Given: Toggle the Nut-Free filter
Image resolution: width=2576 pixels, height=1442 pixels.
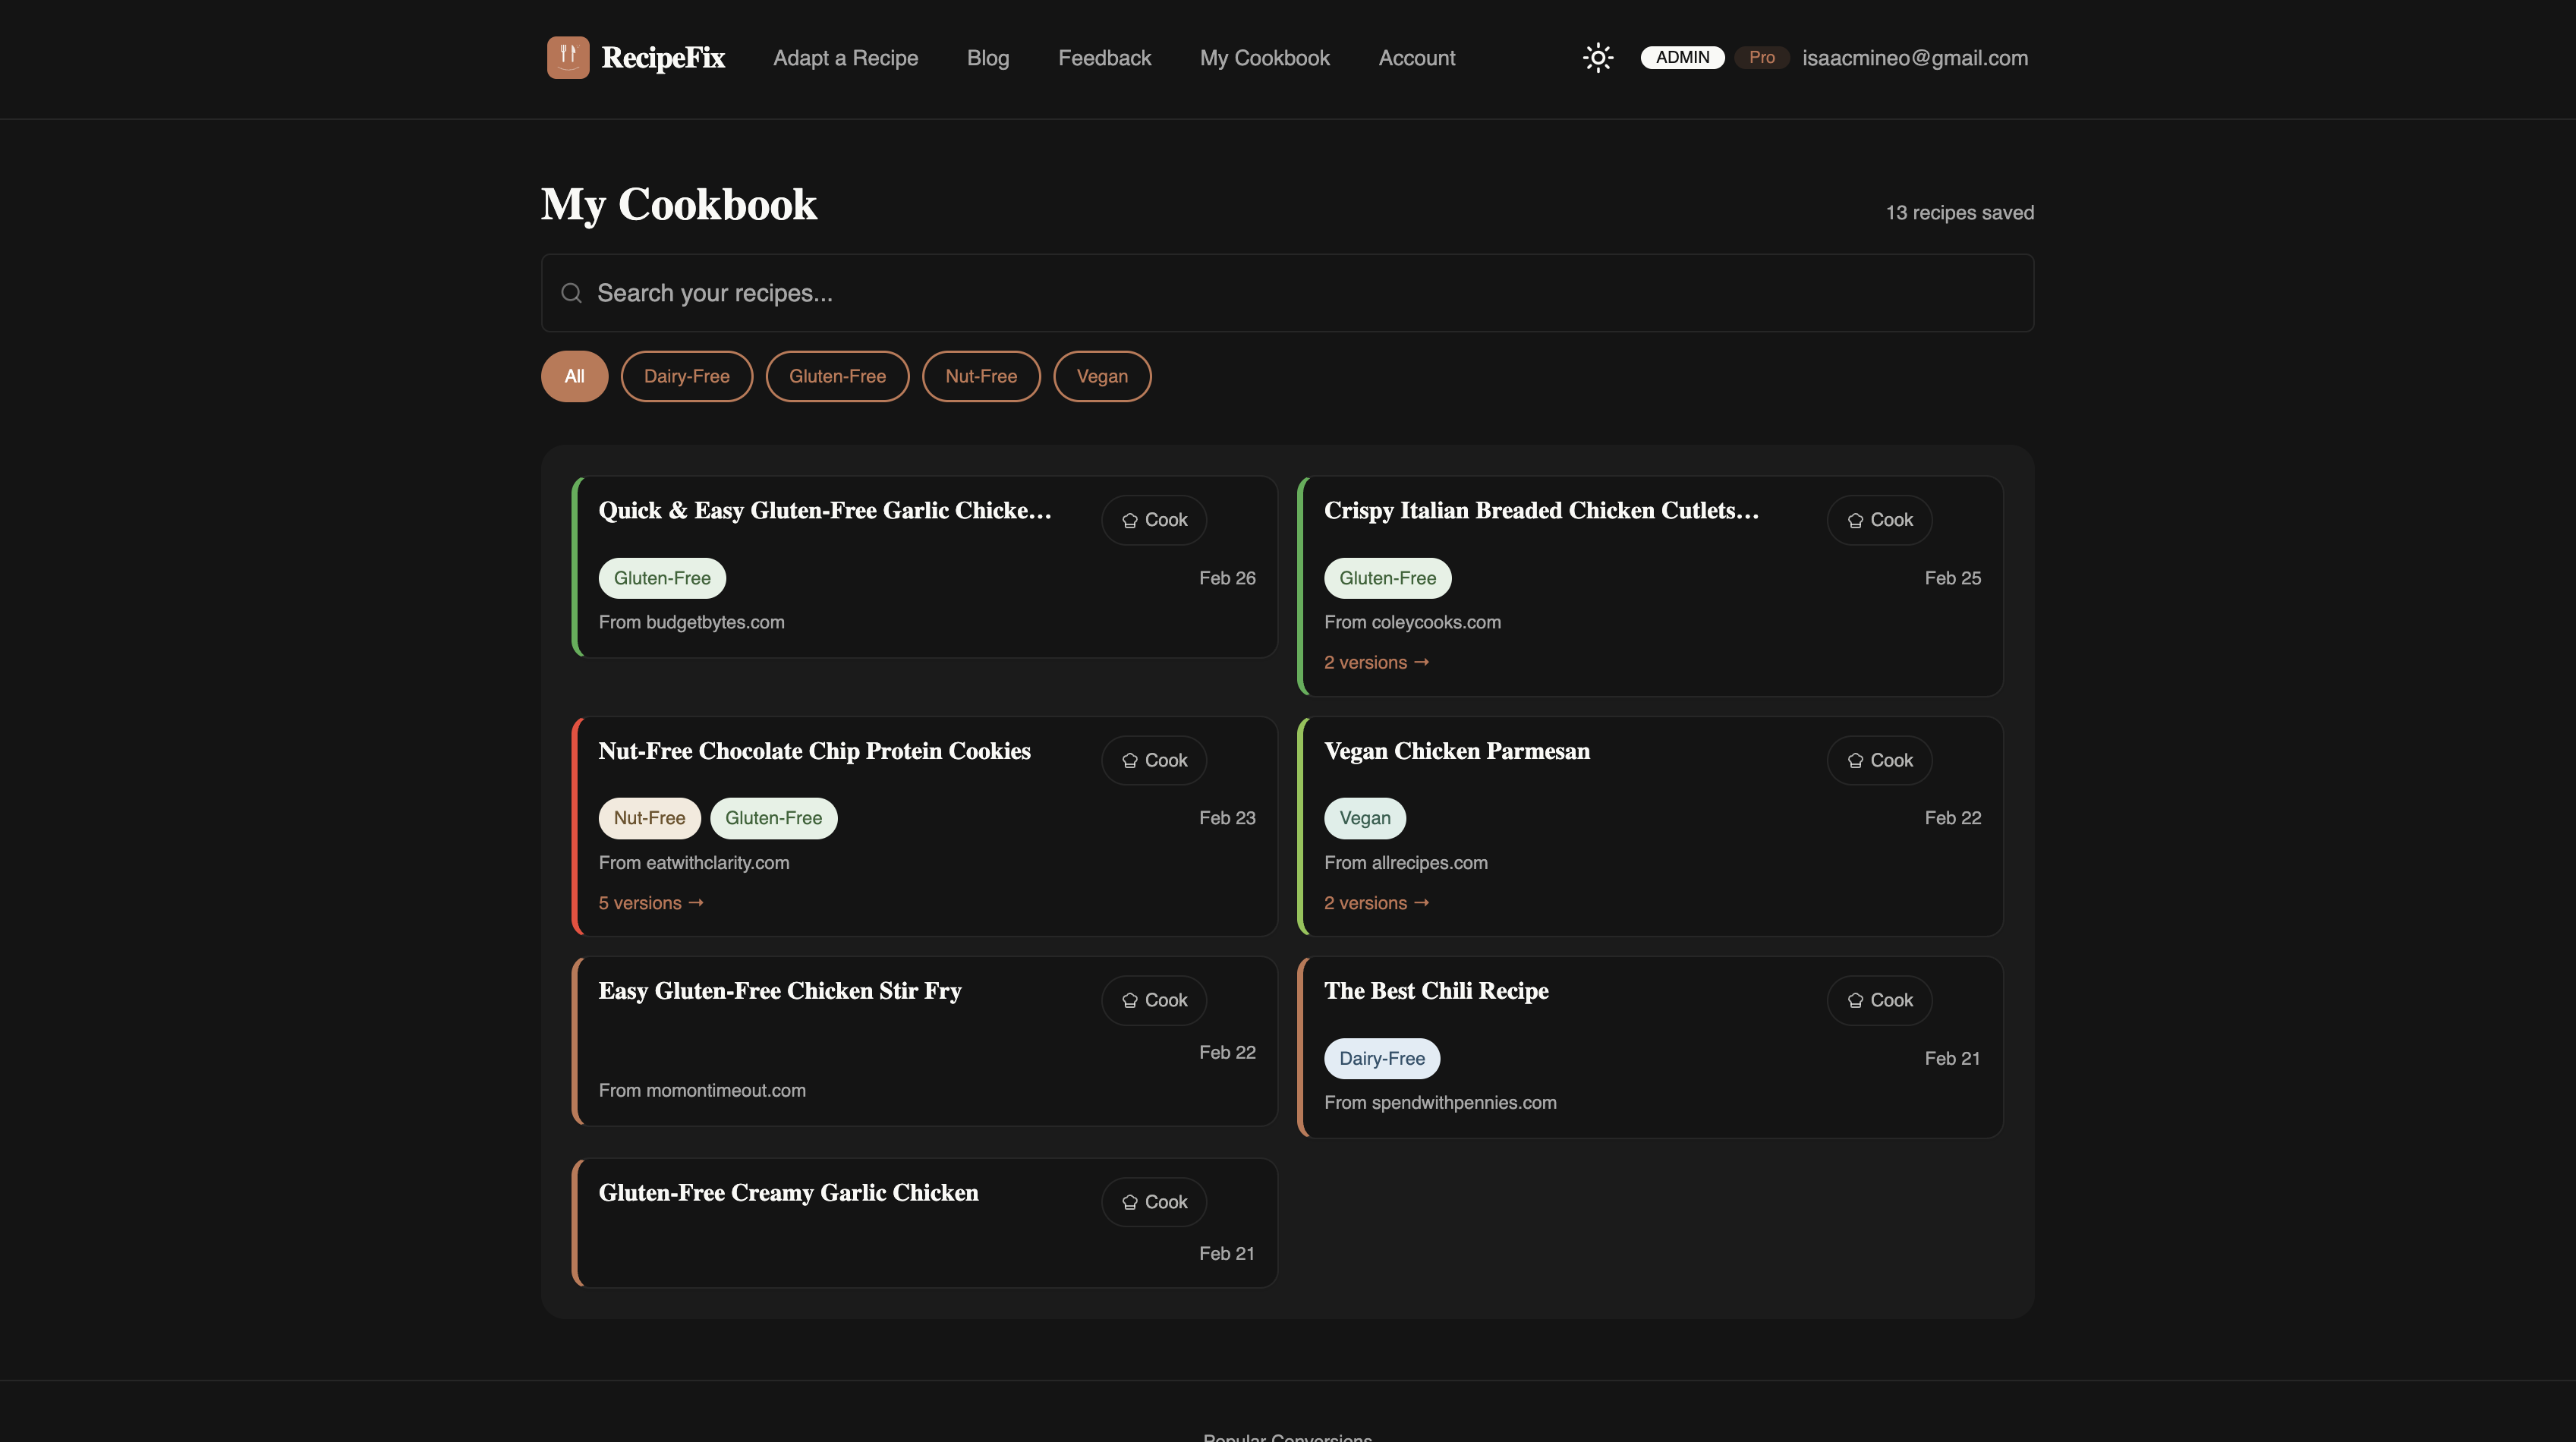Looking at the screenshot, I should (980, 376).
